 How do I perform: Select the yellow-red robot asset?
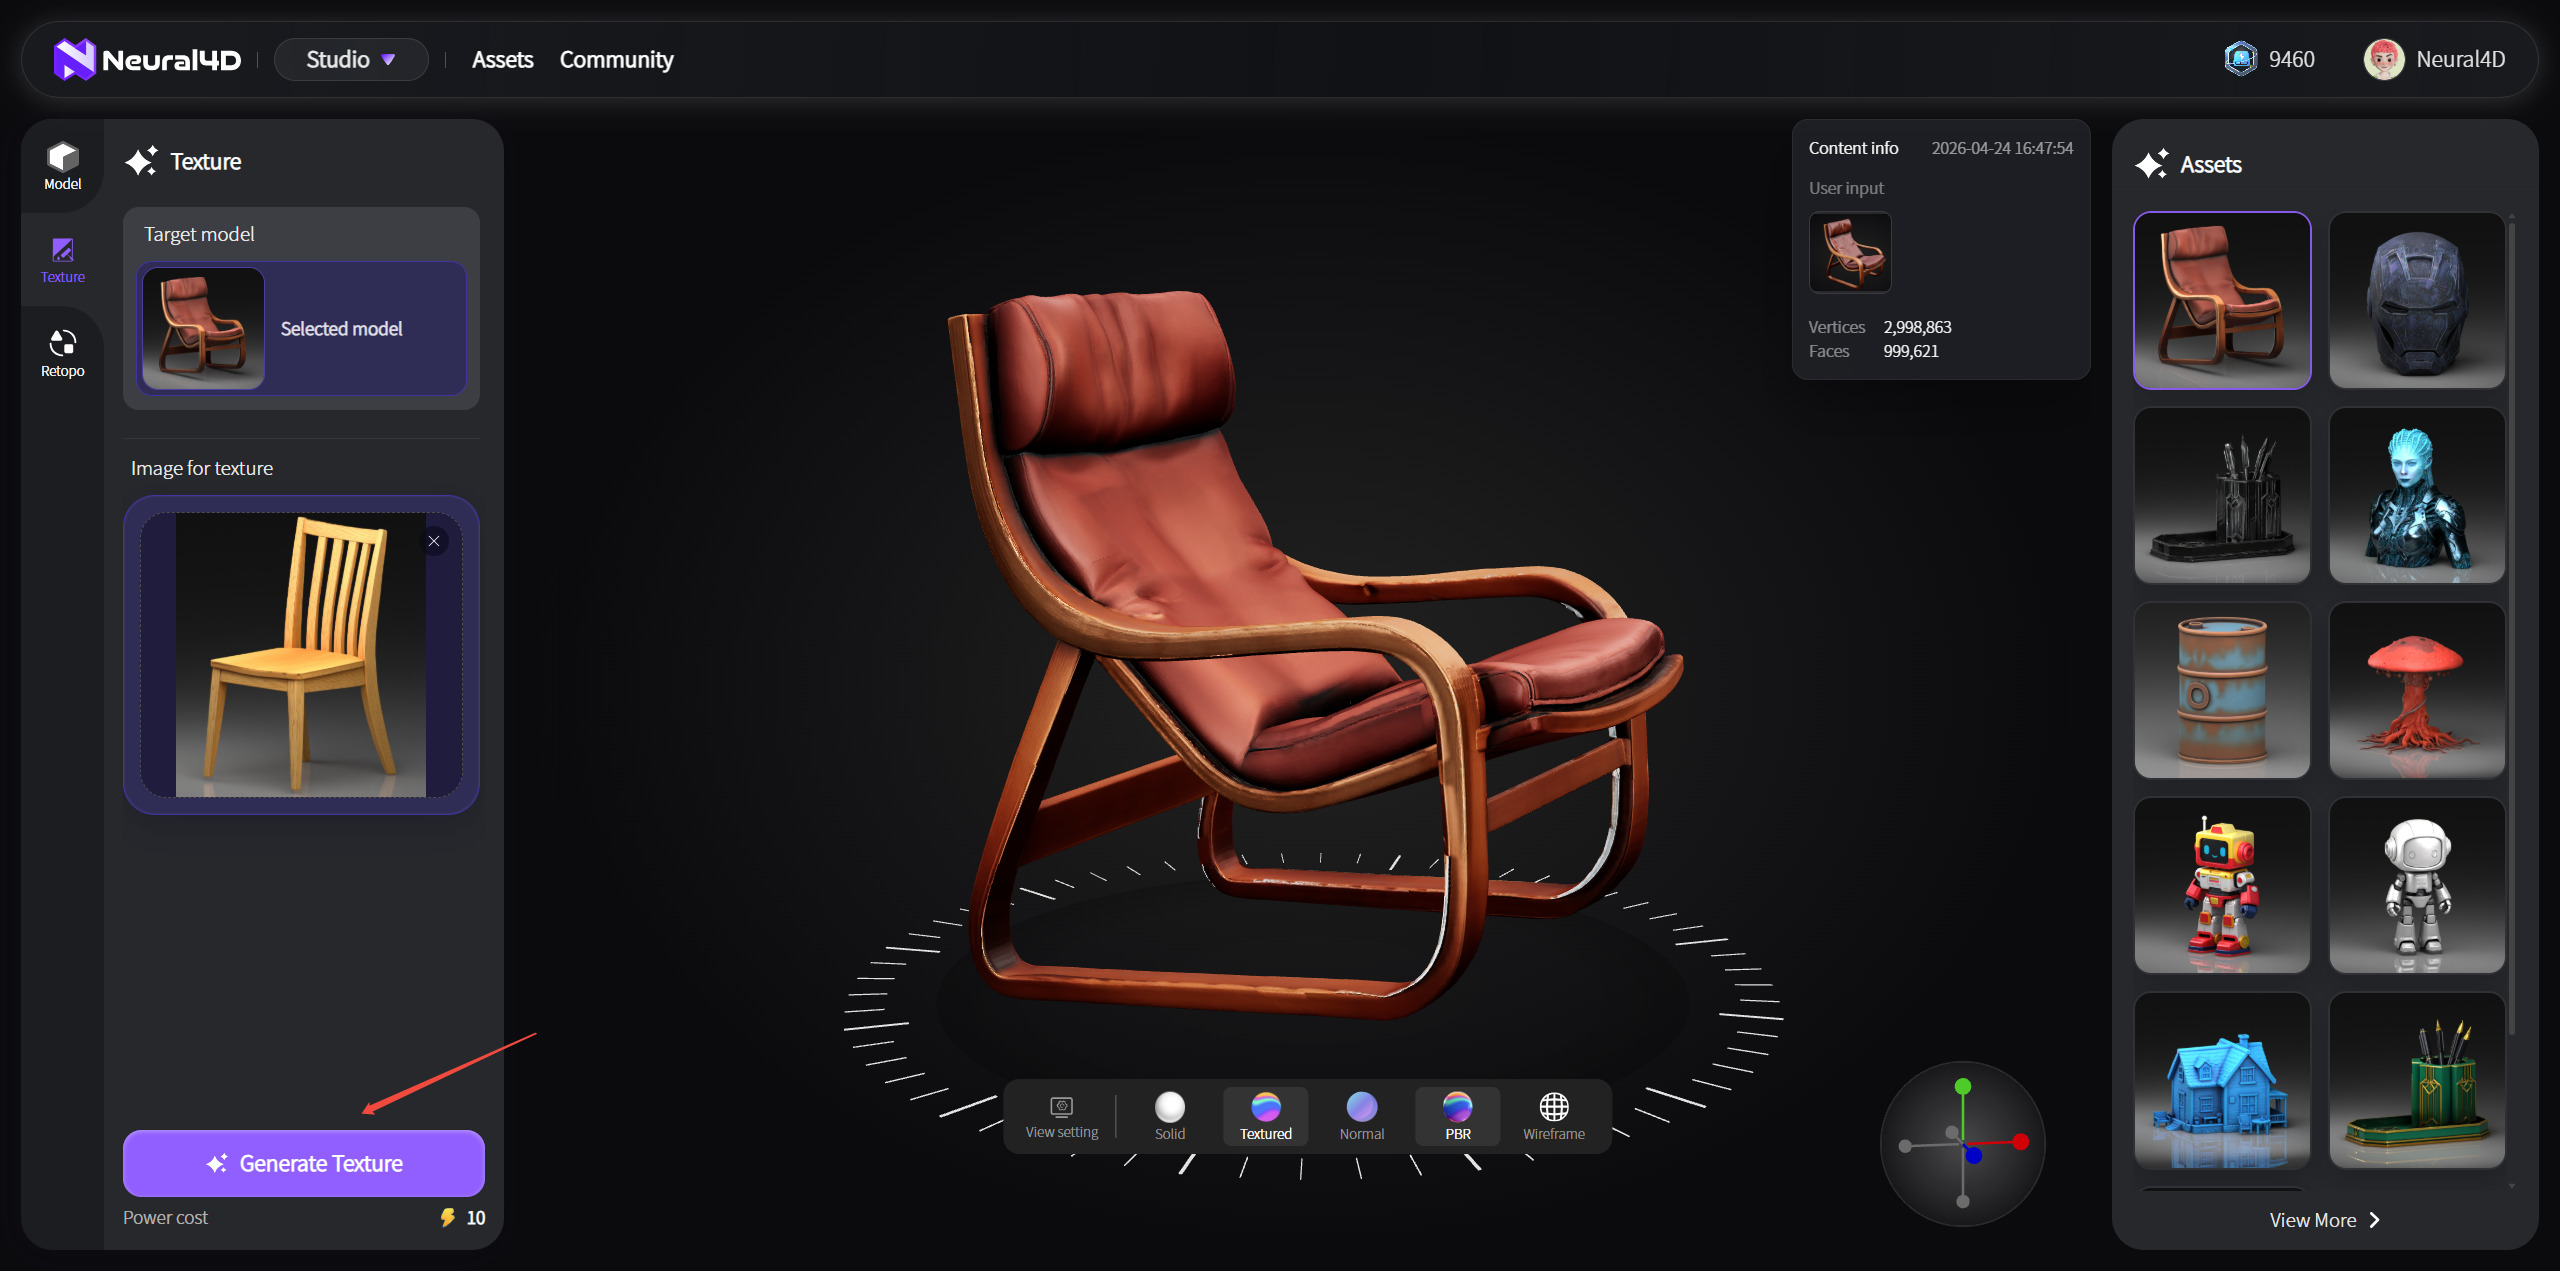click(2222, 885)
